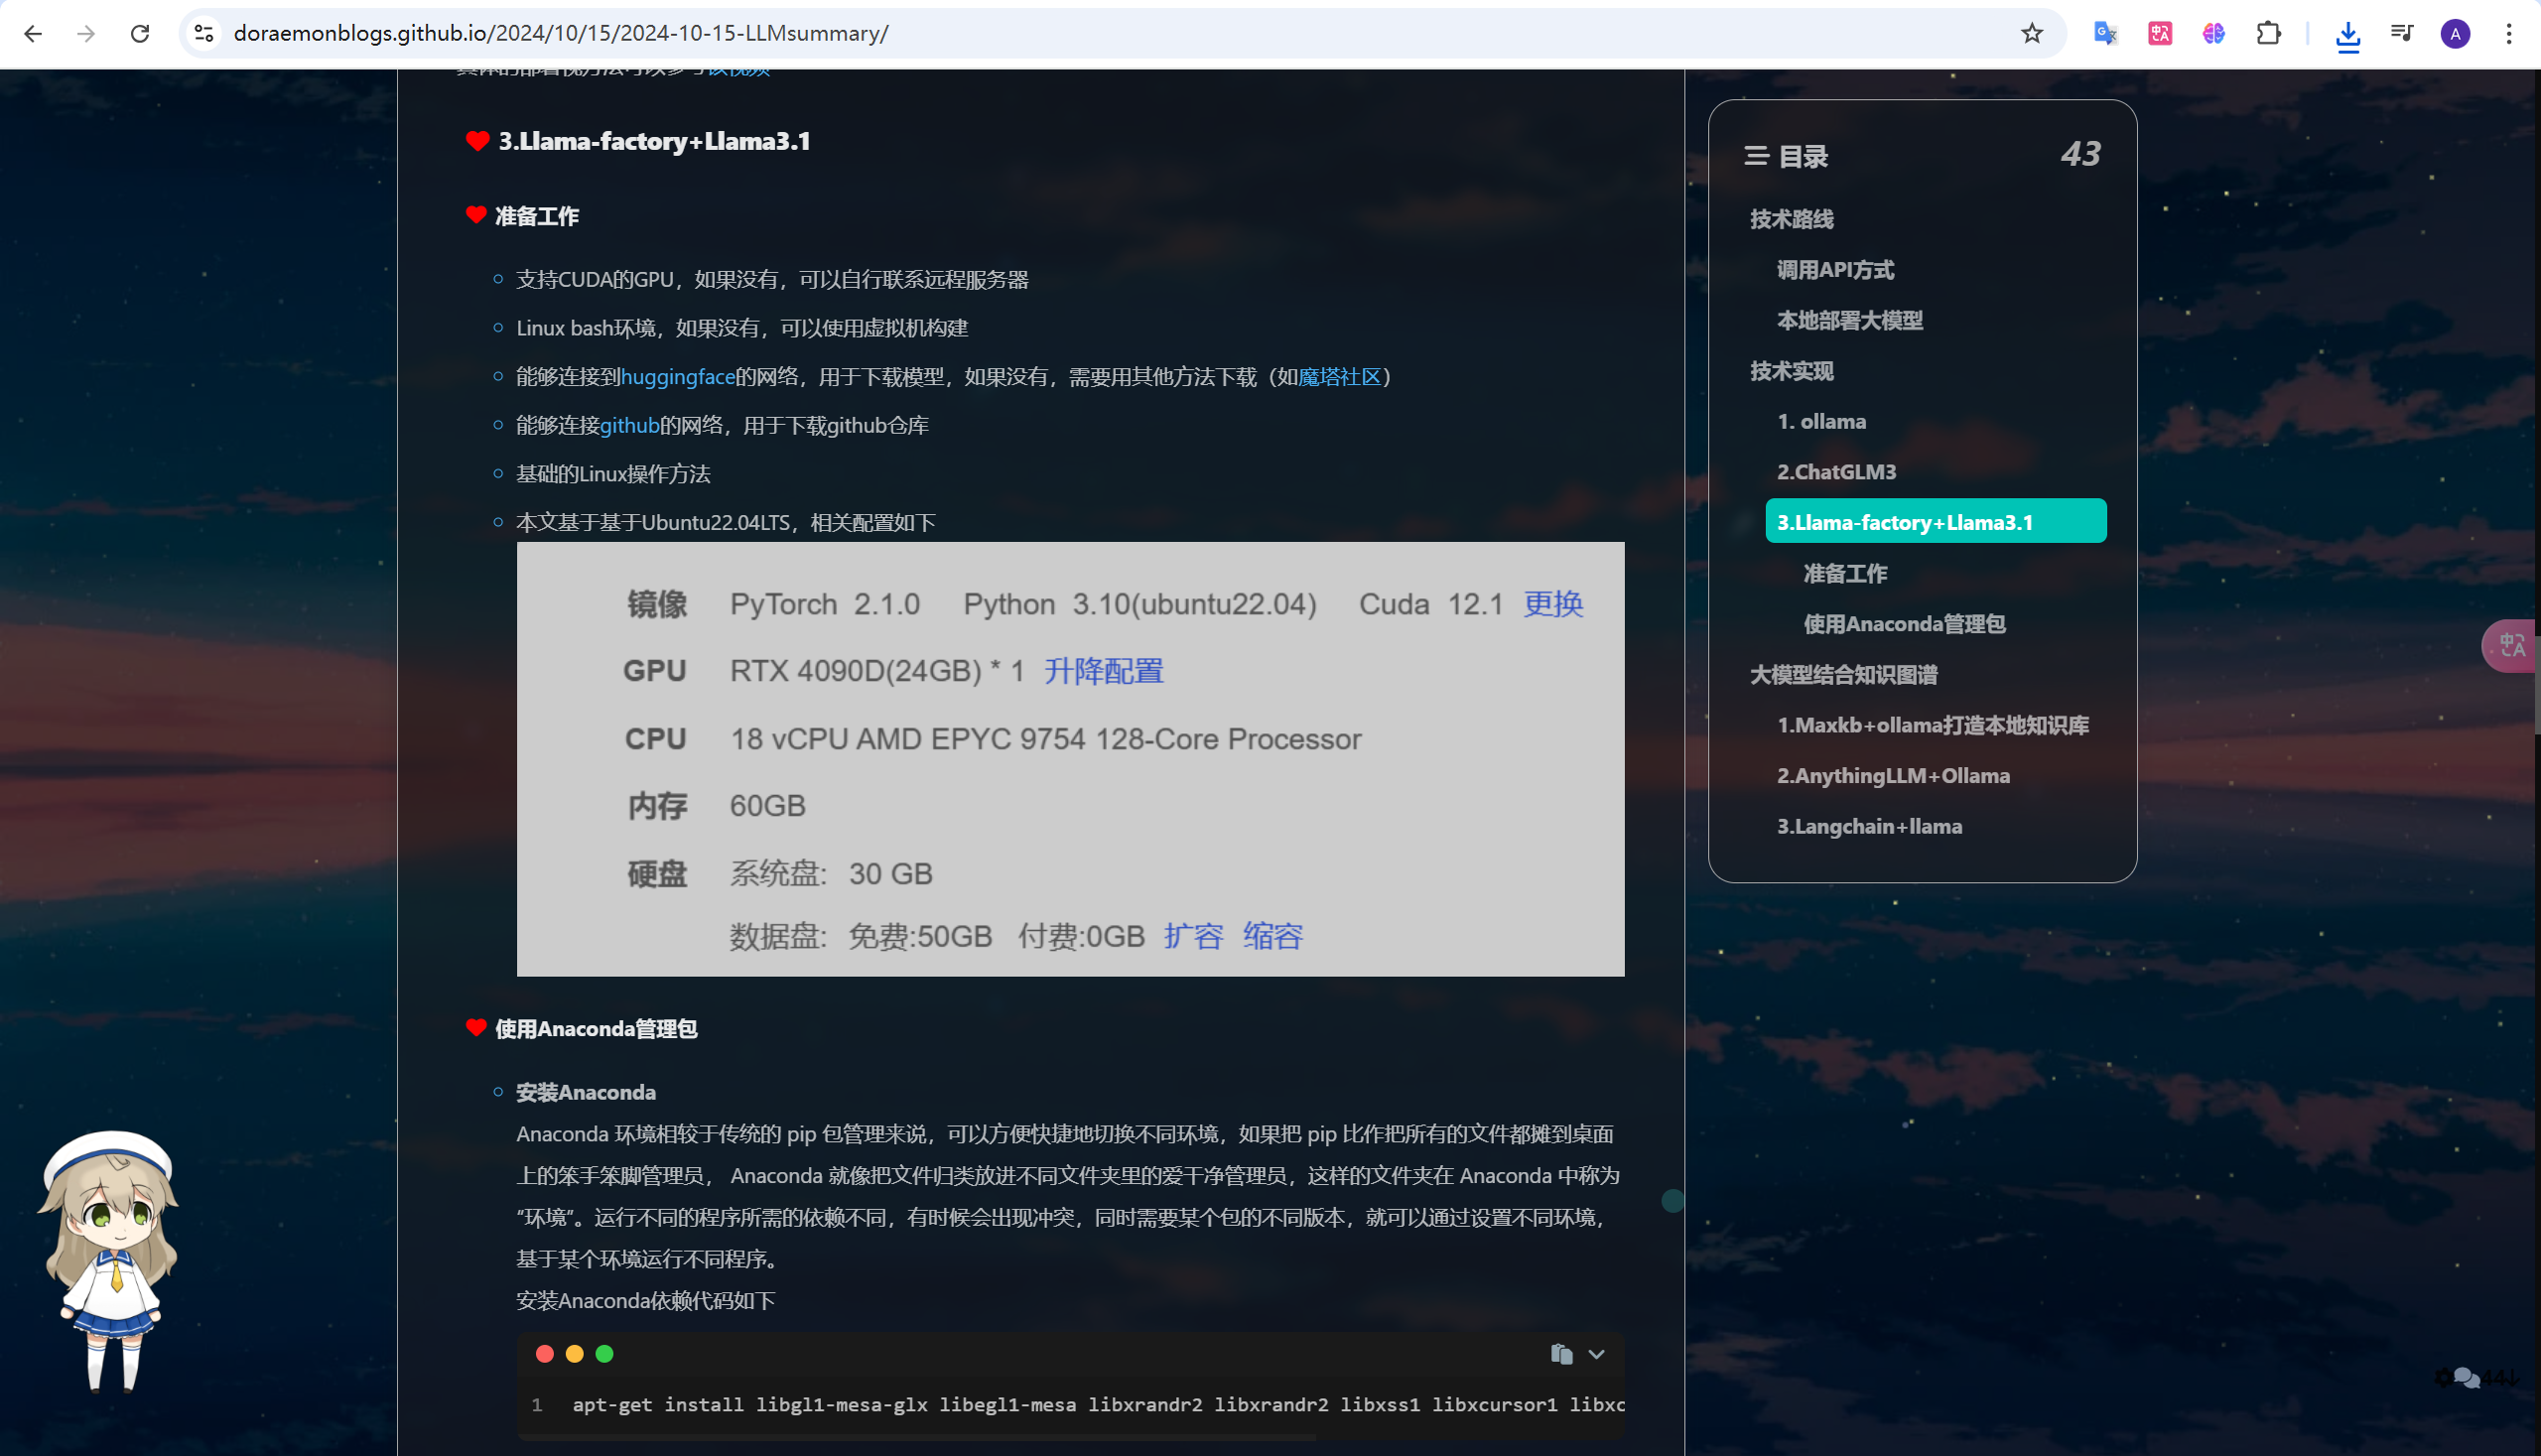Click the heart beside 准备工作 heading

[476, 215]
